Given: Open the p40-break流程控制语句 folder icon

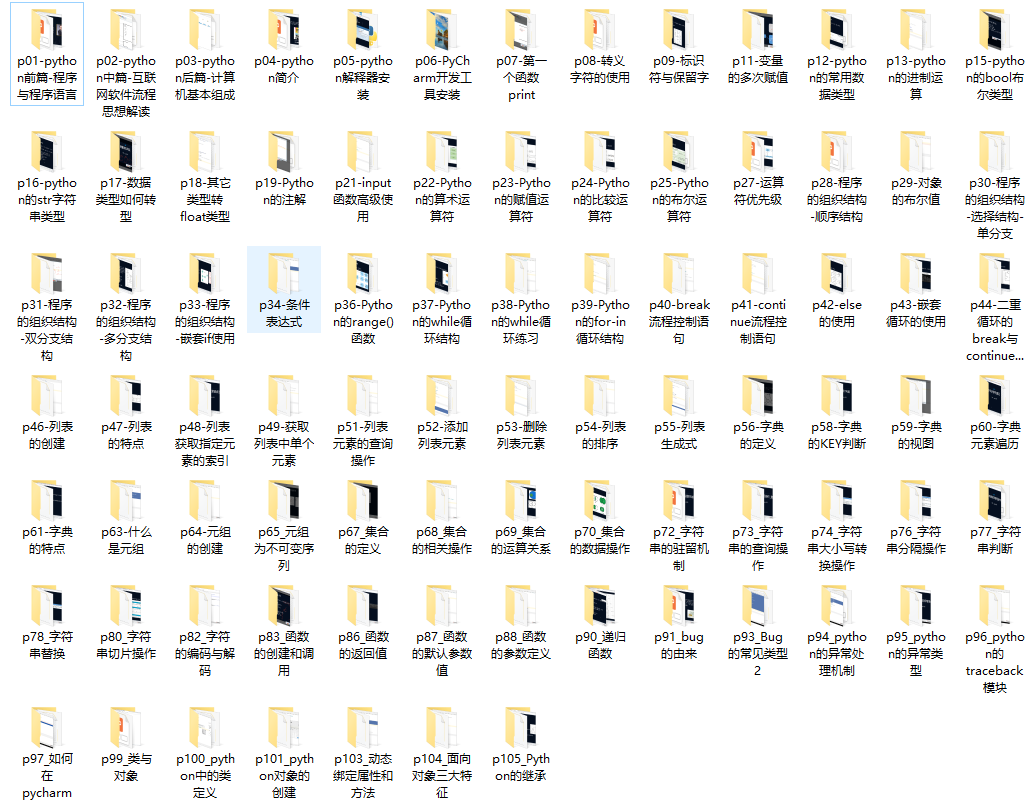Looking at the screenshot, I should (679, 274).
